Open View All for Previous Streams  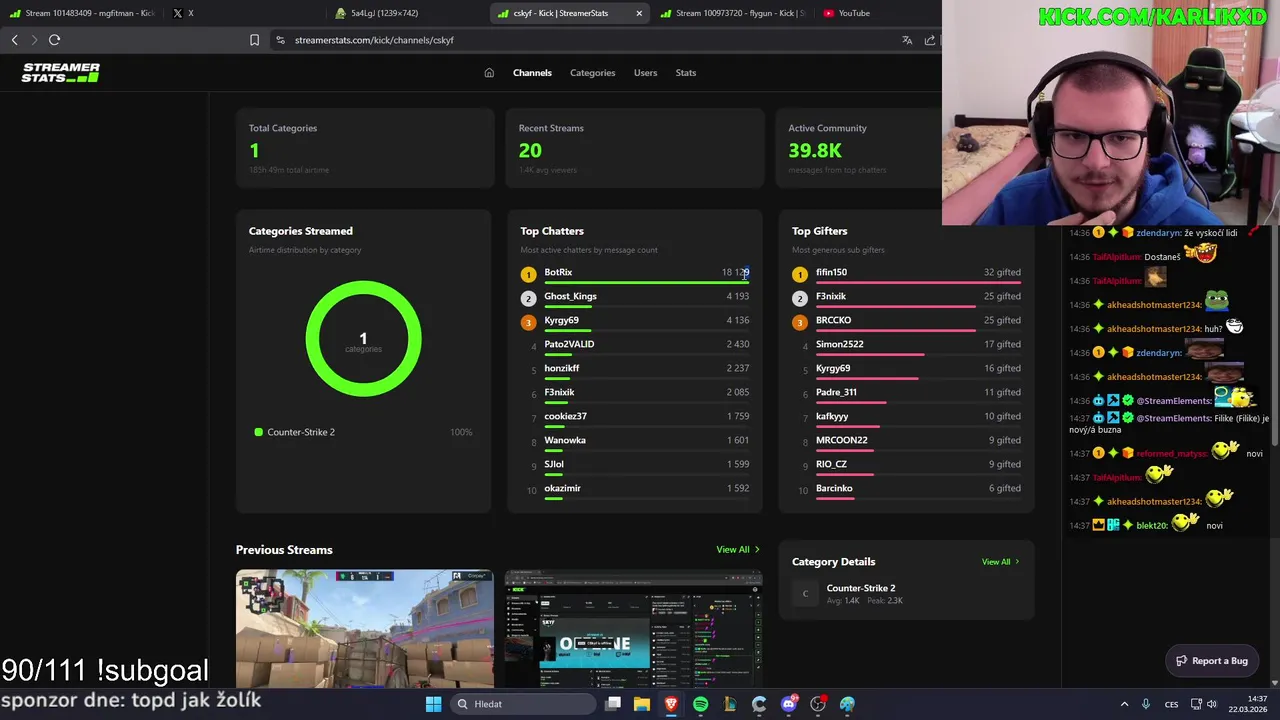pyautogui.click(x=738, y=550)
